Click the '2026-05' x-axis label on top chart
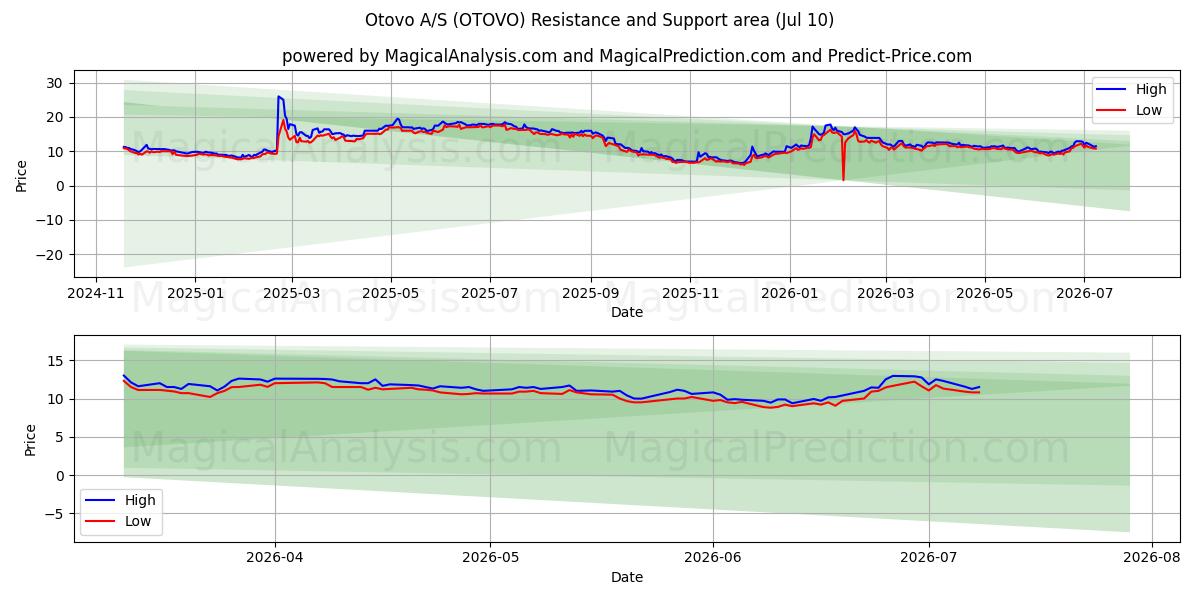Image resolution: width=1200 pixels, height=600 pixels. [x=985, y=294]
